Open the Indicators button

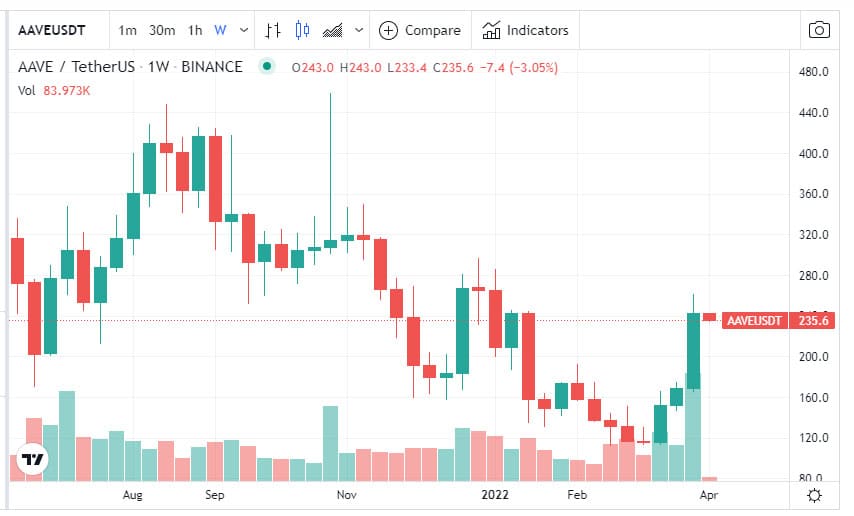[526, 30]
